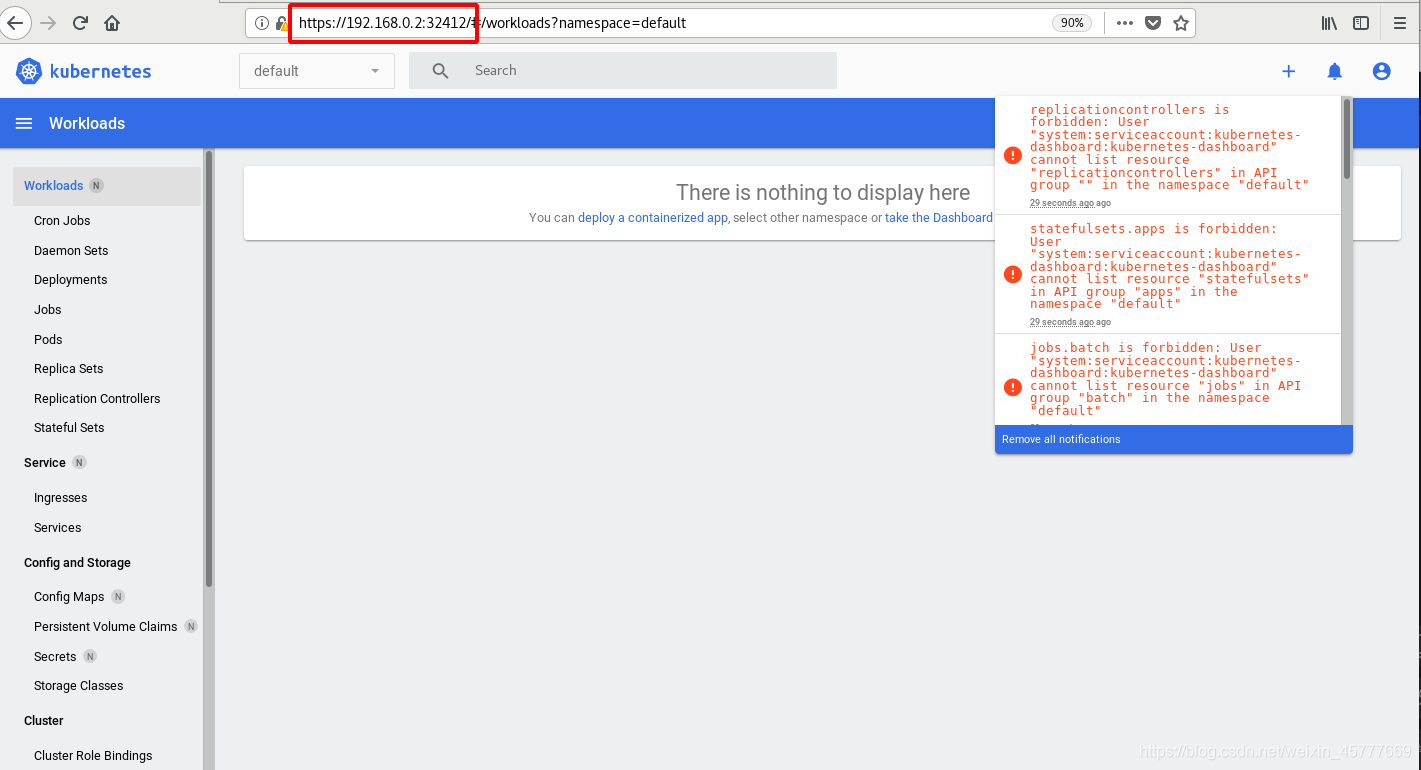Click into the Search field
The image size is (1421, 770).
tap(623, 71)
